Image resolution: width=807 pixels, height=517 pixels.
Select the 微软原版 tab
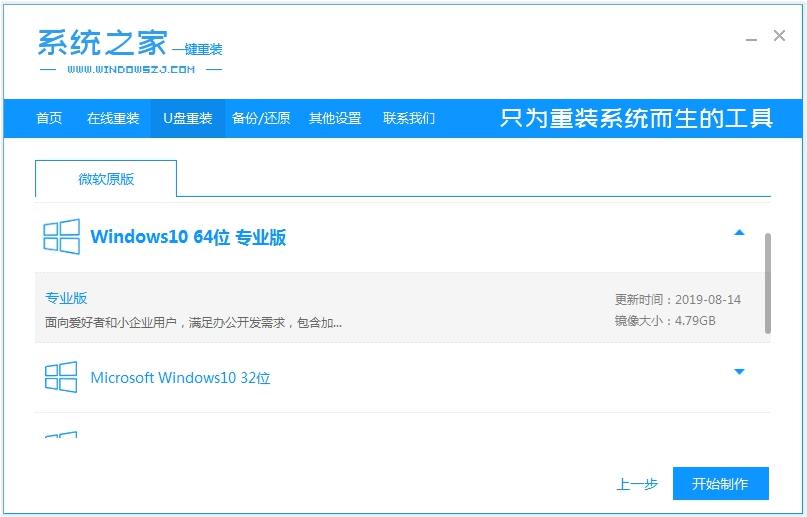[106, 179]
